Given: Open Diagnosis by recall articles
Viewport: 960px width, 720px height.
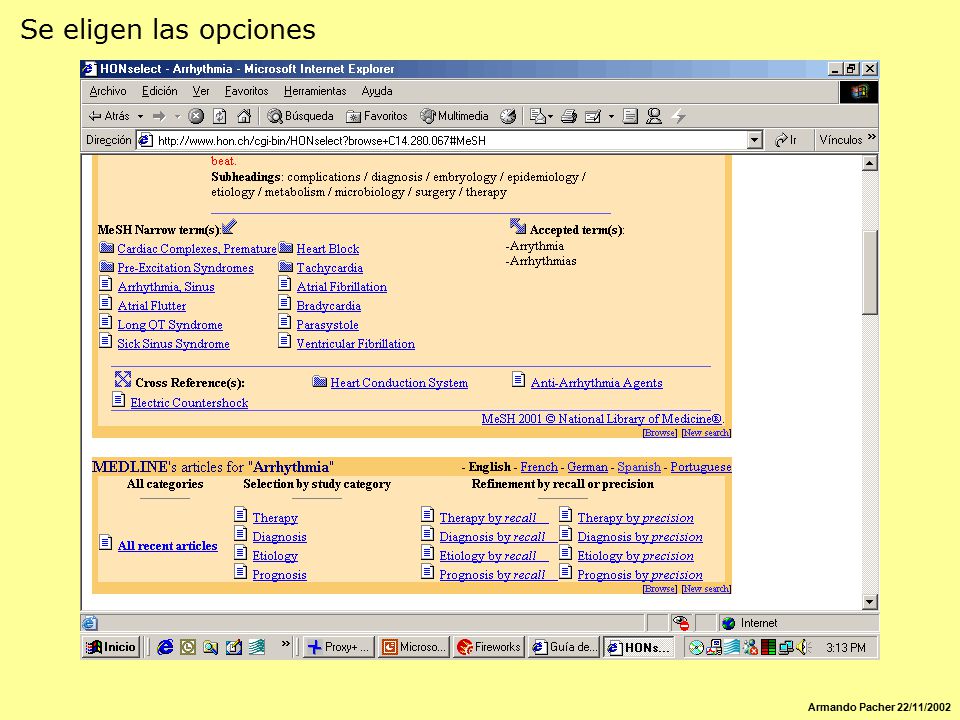Looking at the screenshot, I should click(492, 537).
